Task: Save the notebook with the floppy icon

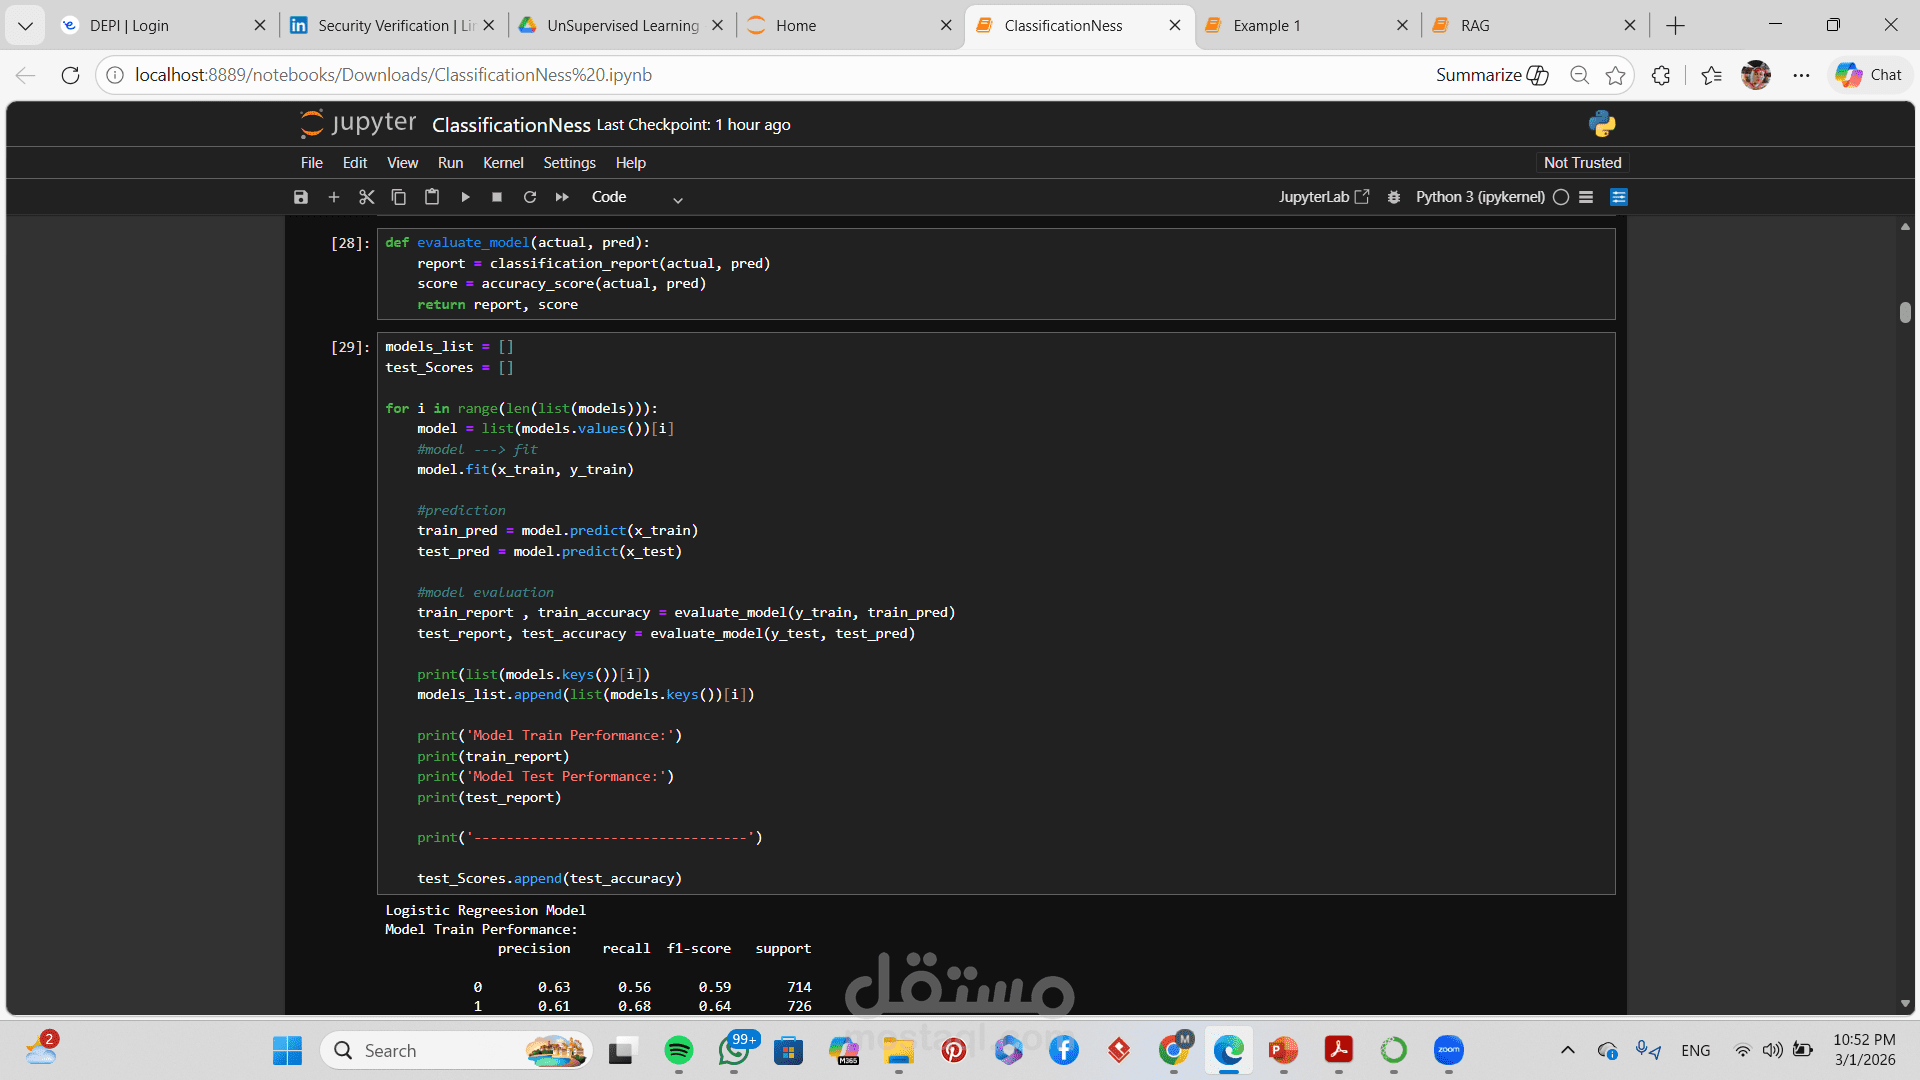Action: pyautogui.click(x=301, y=197)
